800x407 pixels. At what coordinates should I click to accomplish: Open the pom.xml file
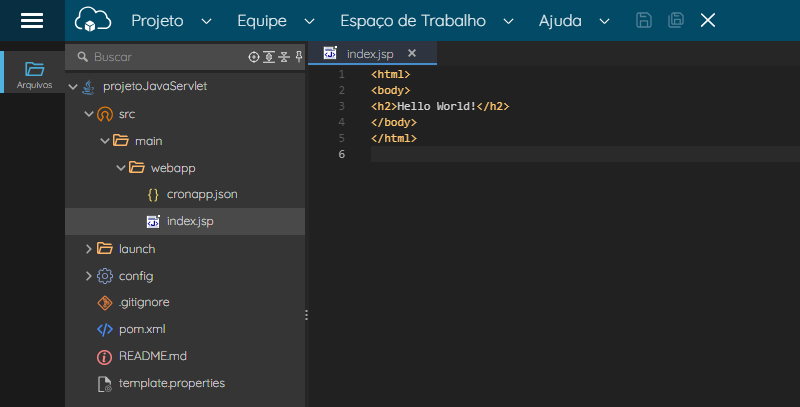click(x=142, y=329)
